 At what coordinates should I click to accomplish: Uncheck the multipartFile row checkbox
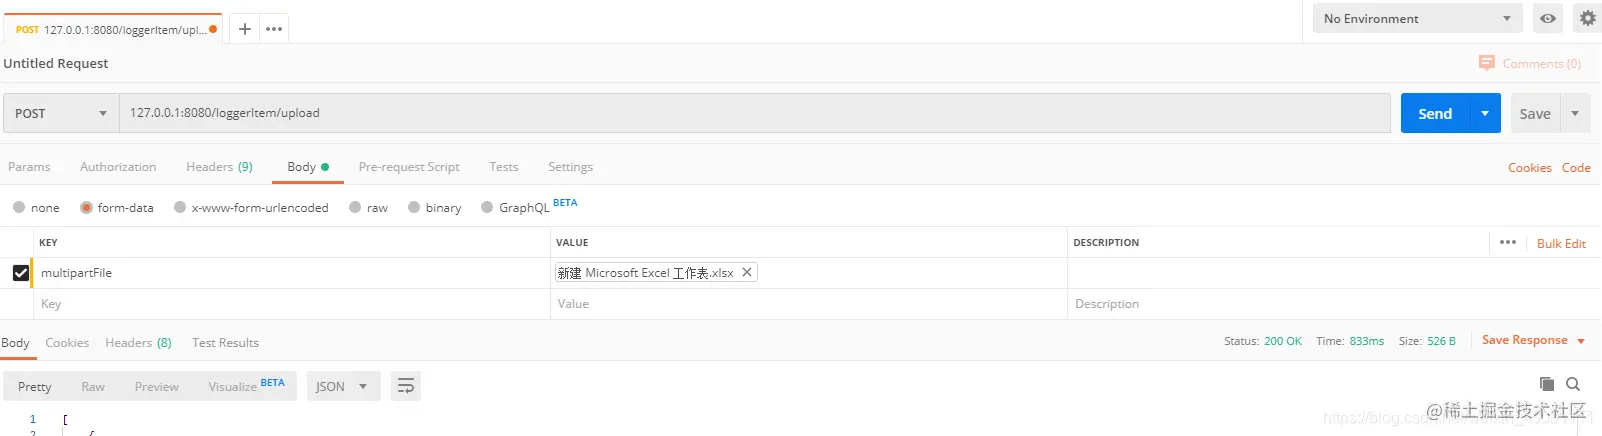pyautogui.click(x=20, y=272)
